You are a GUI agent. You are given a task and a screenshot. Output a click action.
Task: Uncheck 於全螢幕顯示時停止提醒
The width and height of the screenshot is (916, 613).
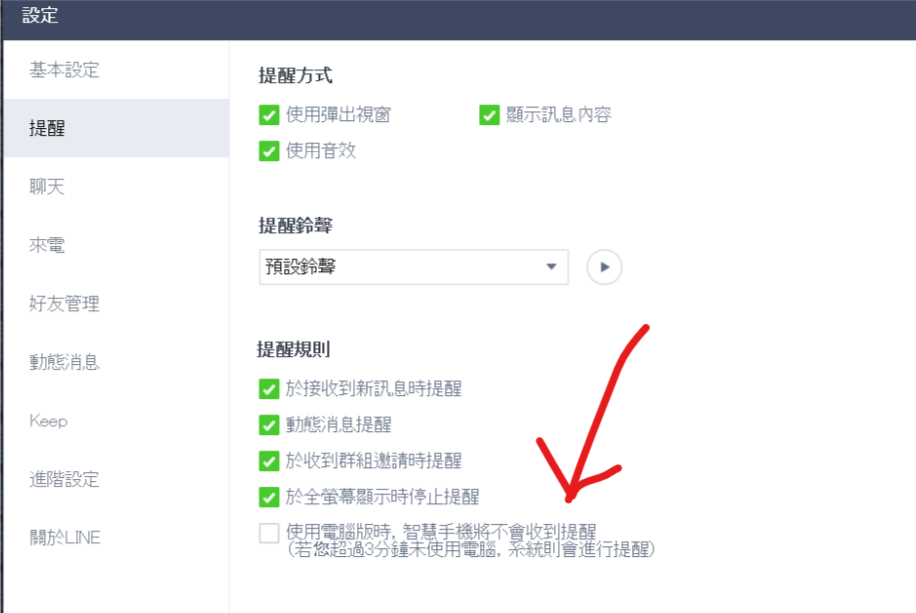(x=269, y=497)
